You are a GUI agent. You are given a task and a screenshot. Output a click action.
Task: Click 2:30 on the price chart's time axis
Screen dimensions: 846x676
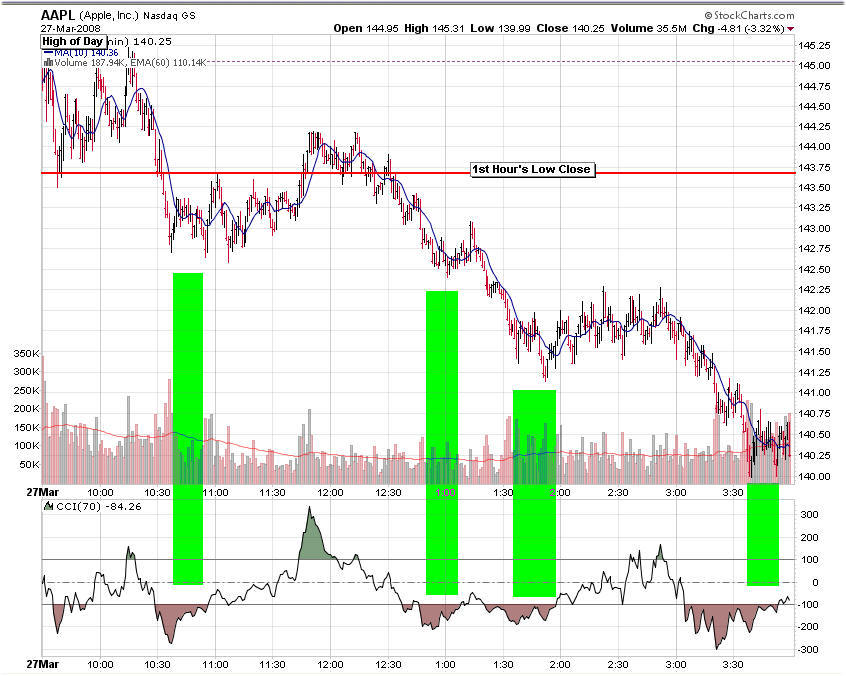[618, 493]
